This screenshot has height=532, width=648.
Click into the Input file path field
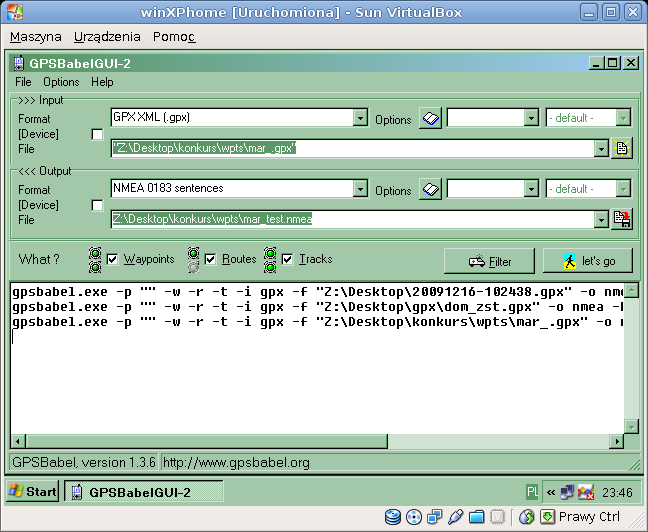[353, 148]
